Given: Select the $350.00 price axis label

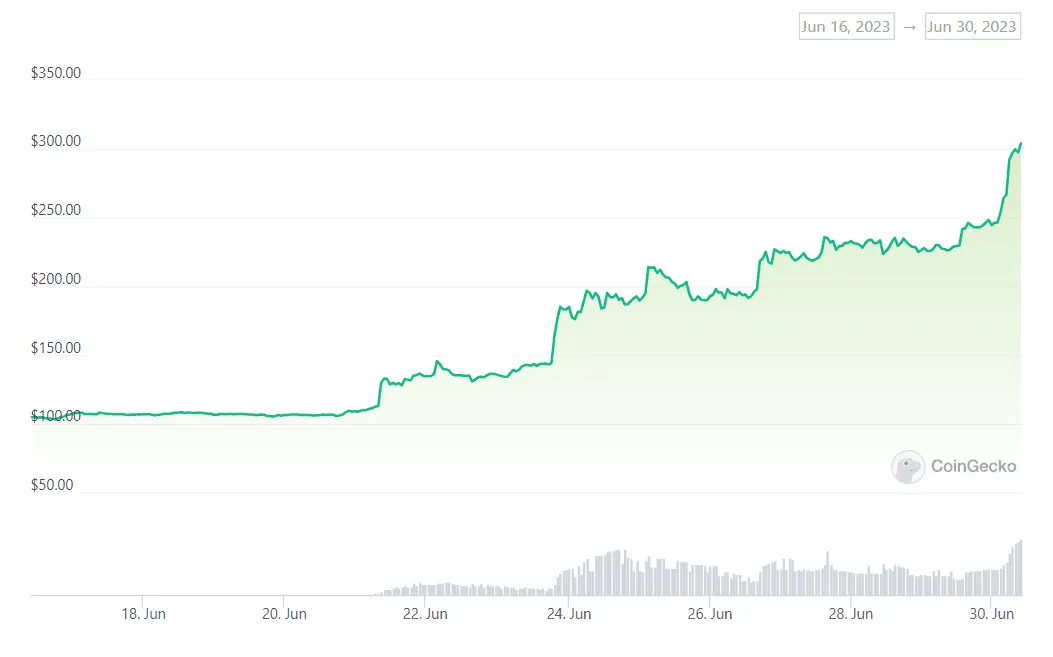Looking at the screenshot, I should (57, 72).
